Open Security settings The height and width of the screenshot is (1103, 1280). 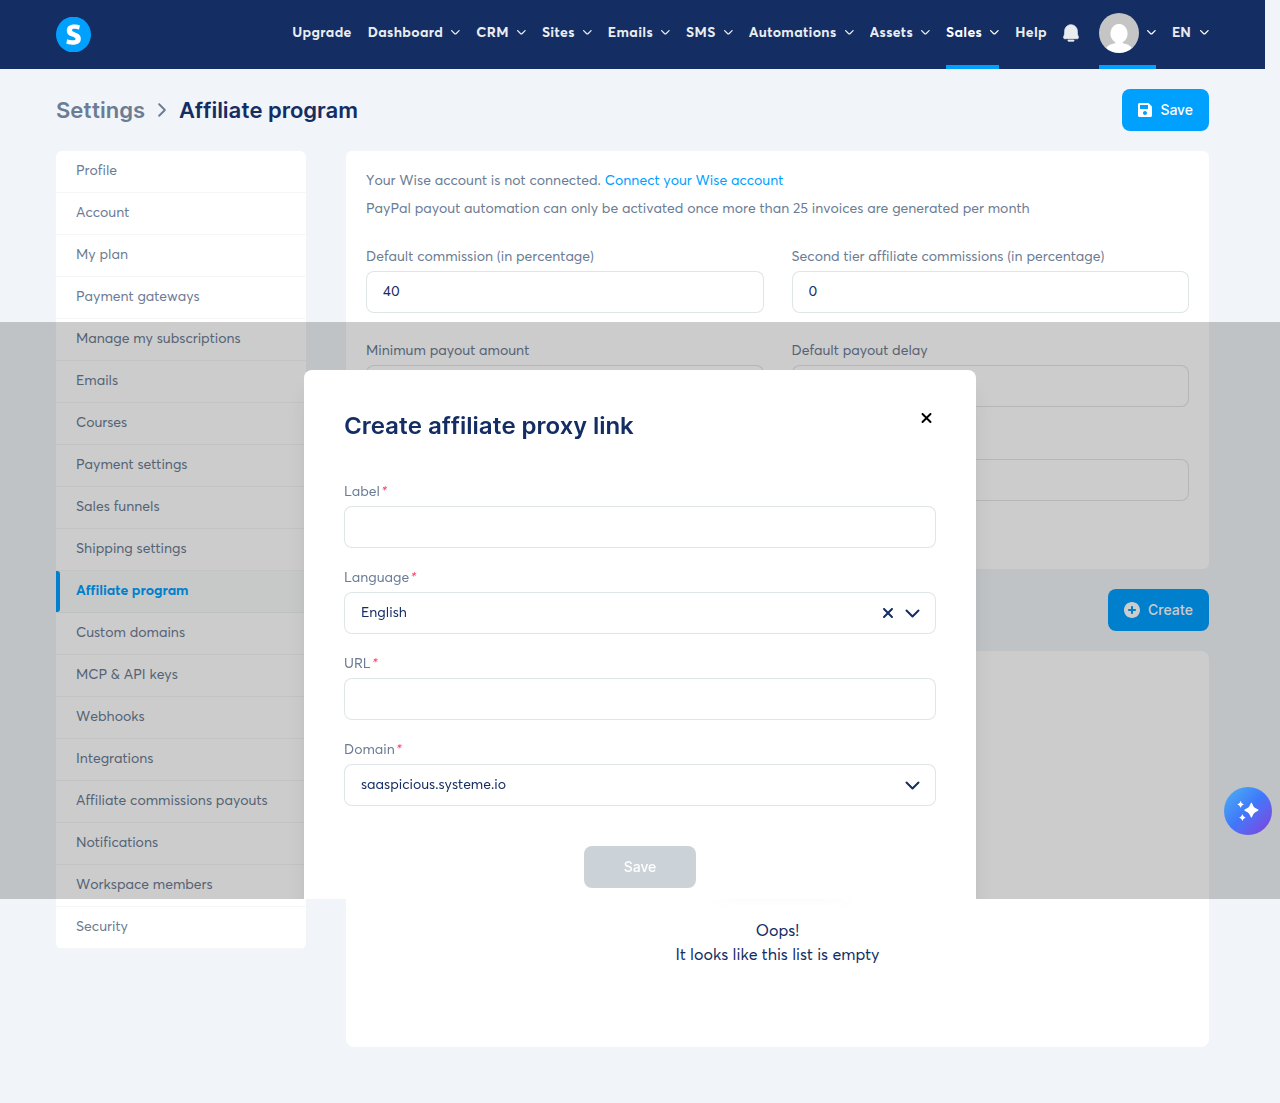click(x=181, y=927)
